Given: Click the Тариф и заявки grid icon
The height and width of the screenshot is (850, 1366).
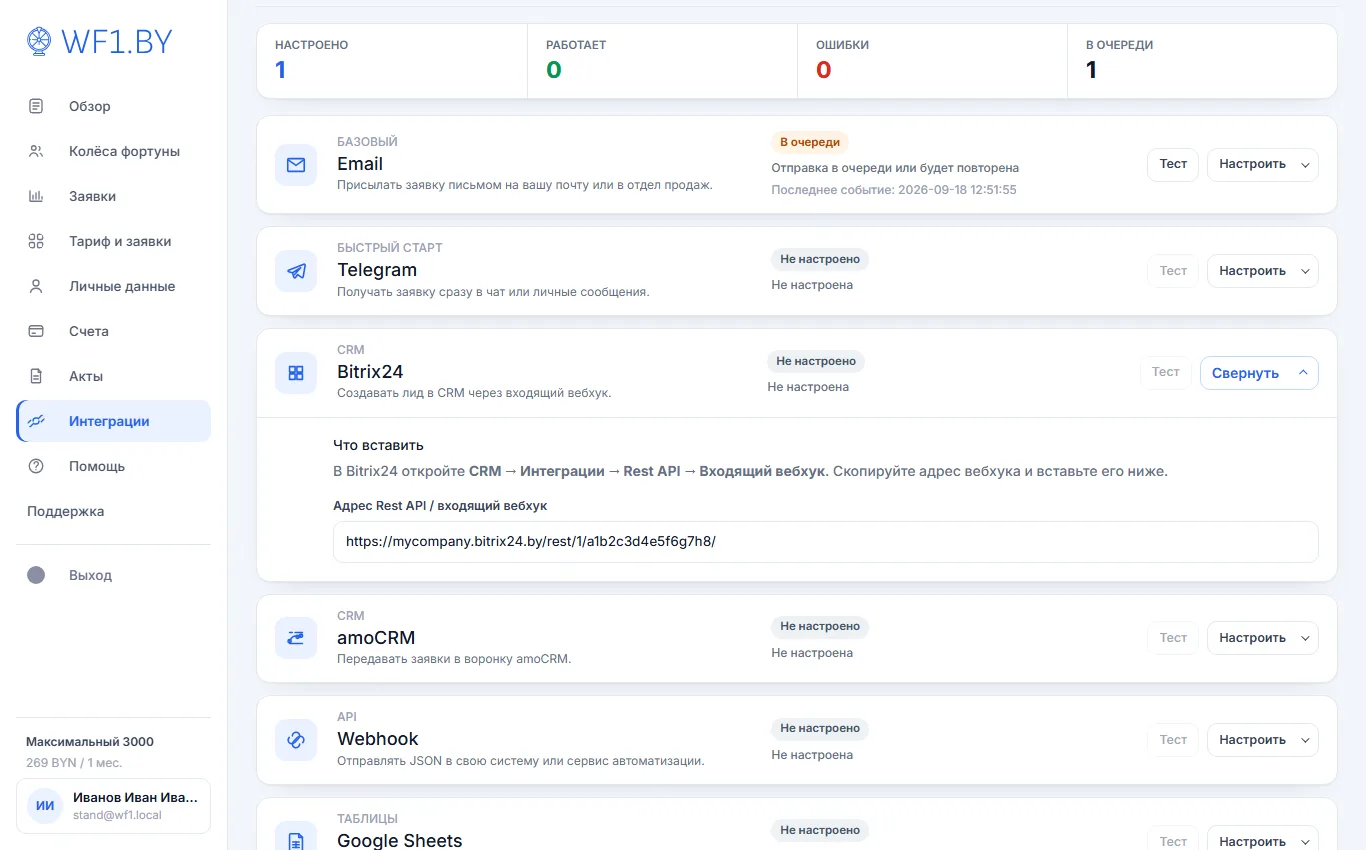Looking at the screenshot, I should coord(36,241).
